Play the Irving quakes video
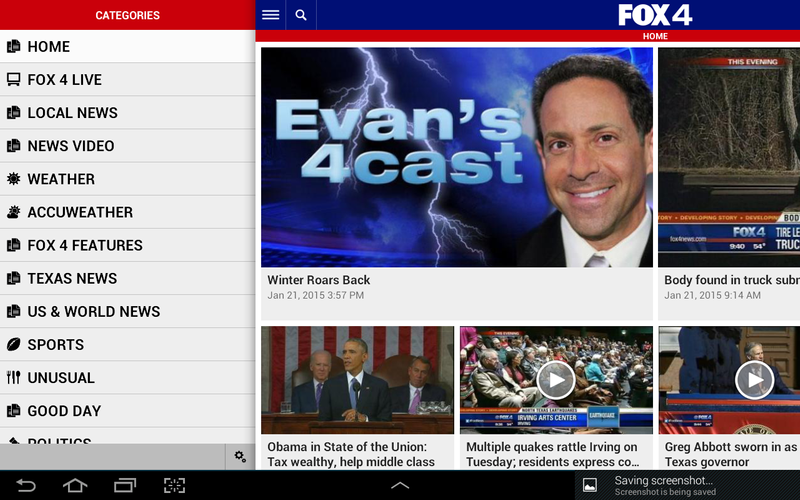Screen dimensions: 800x500 (x=556, y=380)
